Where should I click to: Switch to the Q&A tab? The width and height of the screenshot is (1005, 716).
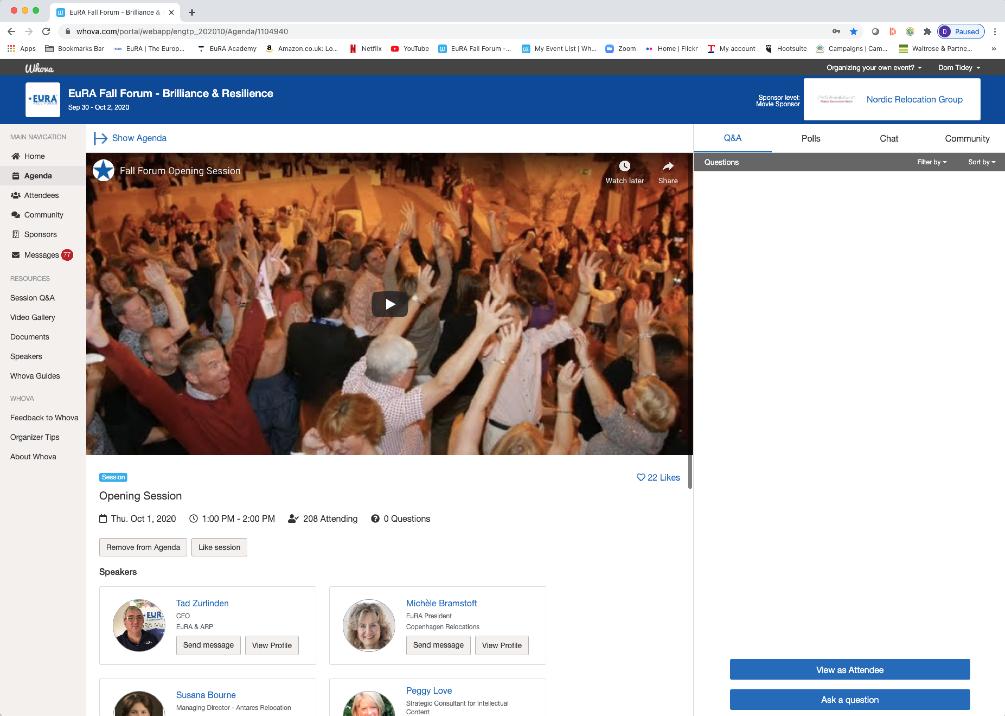tap(733, 138)
